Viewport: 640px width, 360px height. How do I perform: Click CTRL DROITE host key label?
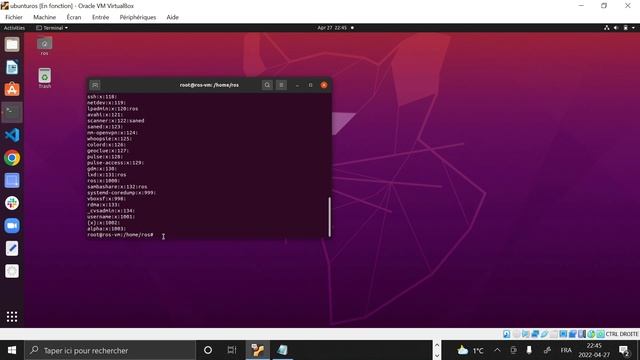point(622,334)
